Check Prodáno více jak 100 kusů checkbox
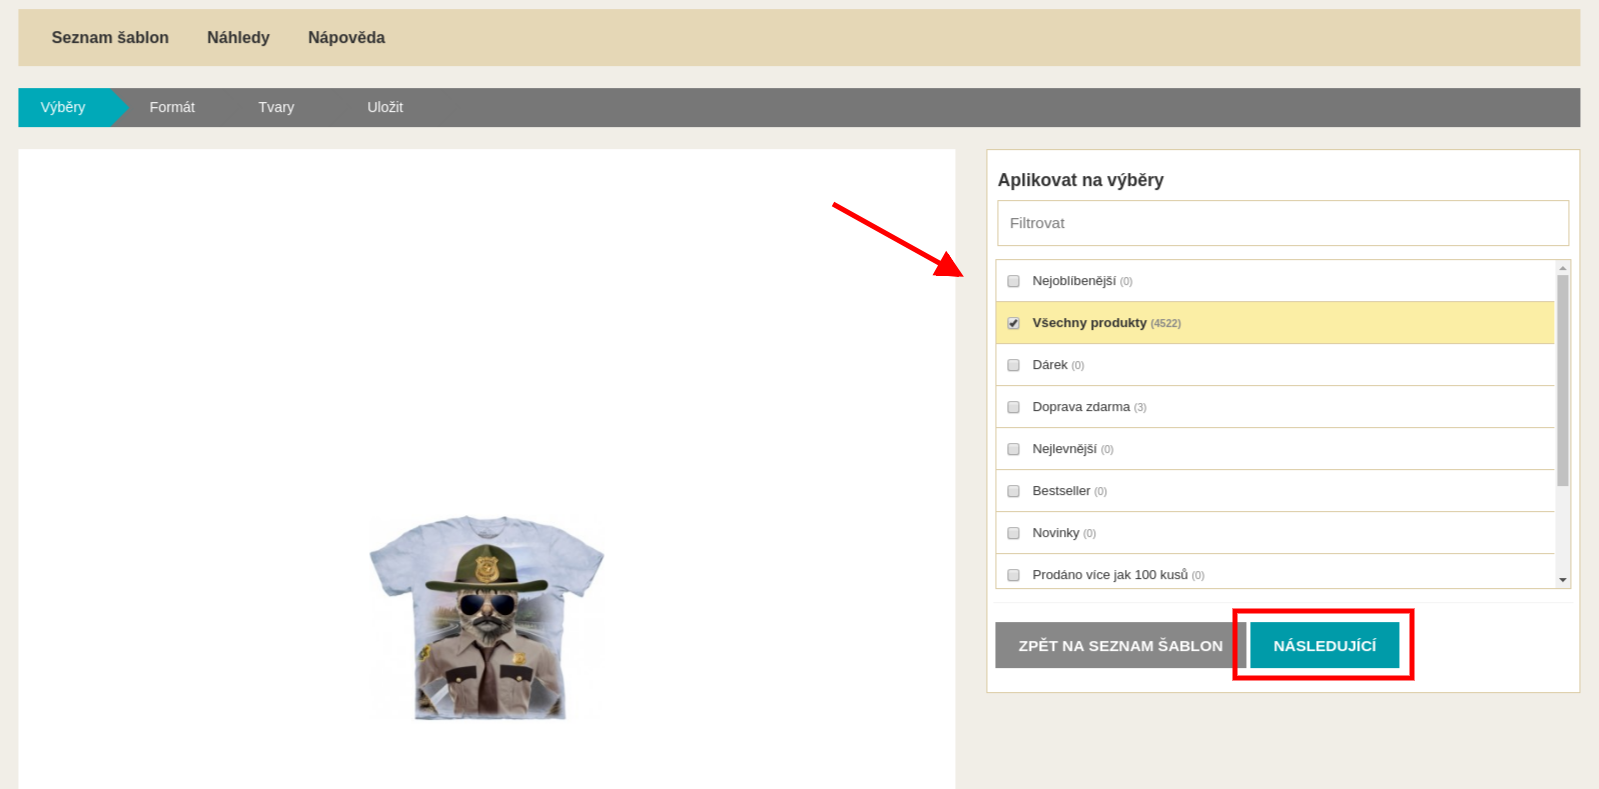 pyautogui.click(x=1013, y=575)
